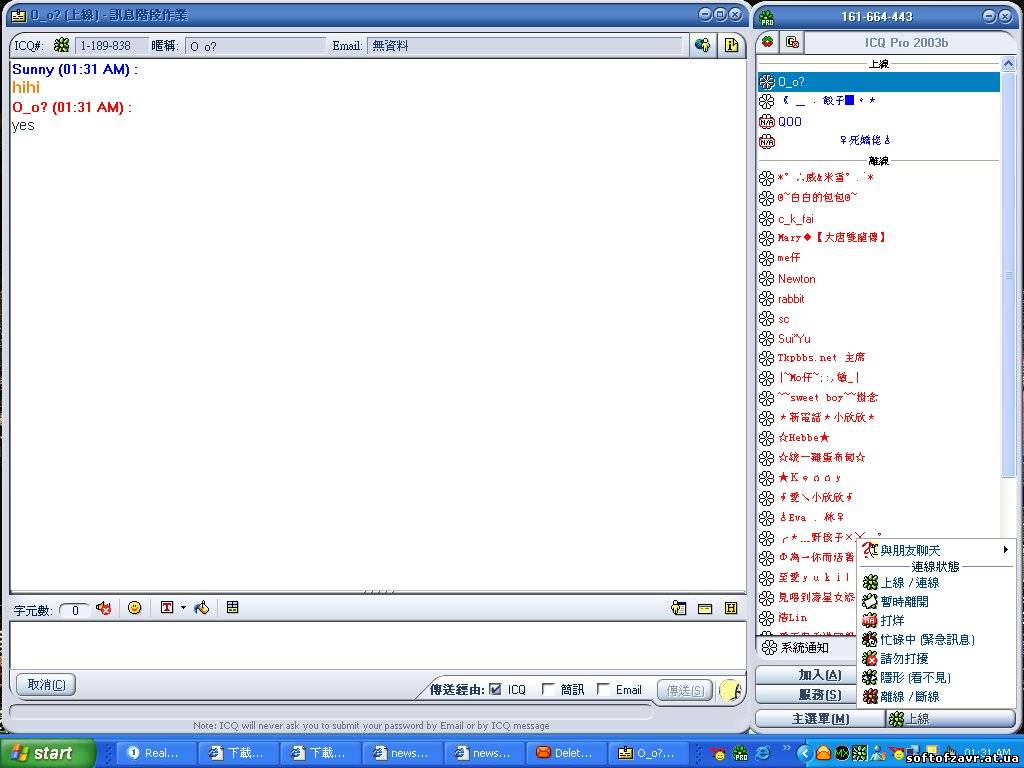
Task: Click the red flower icon tab in the contact list
Action: click(768, 42)
